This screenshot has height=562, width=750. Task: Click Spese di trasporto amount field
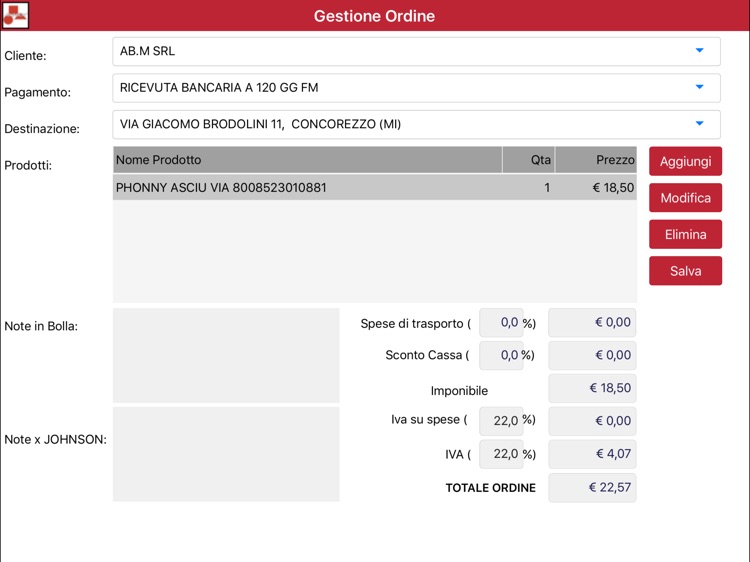592,322
